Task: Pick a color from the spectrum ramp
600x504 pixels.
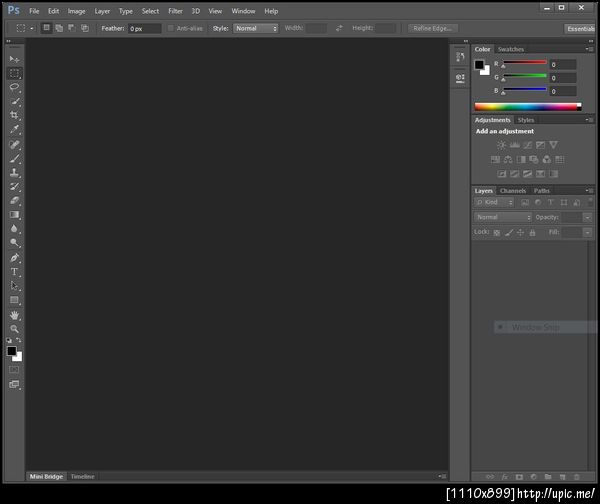Action: pyautogui.click(x=528, y=107)
